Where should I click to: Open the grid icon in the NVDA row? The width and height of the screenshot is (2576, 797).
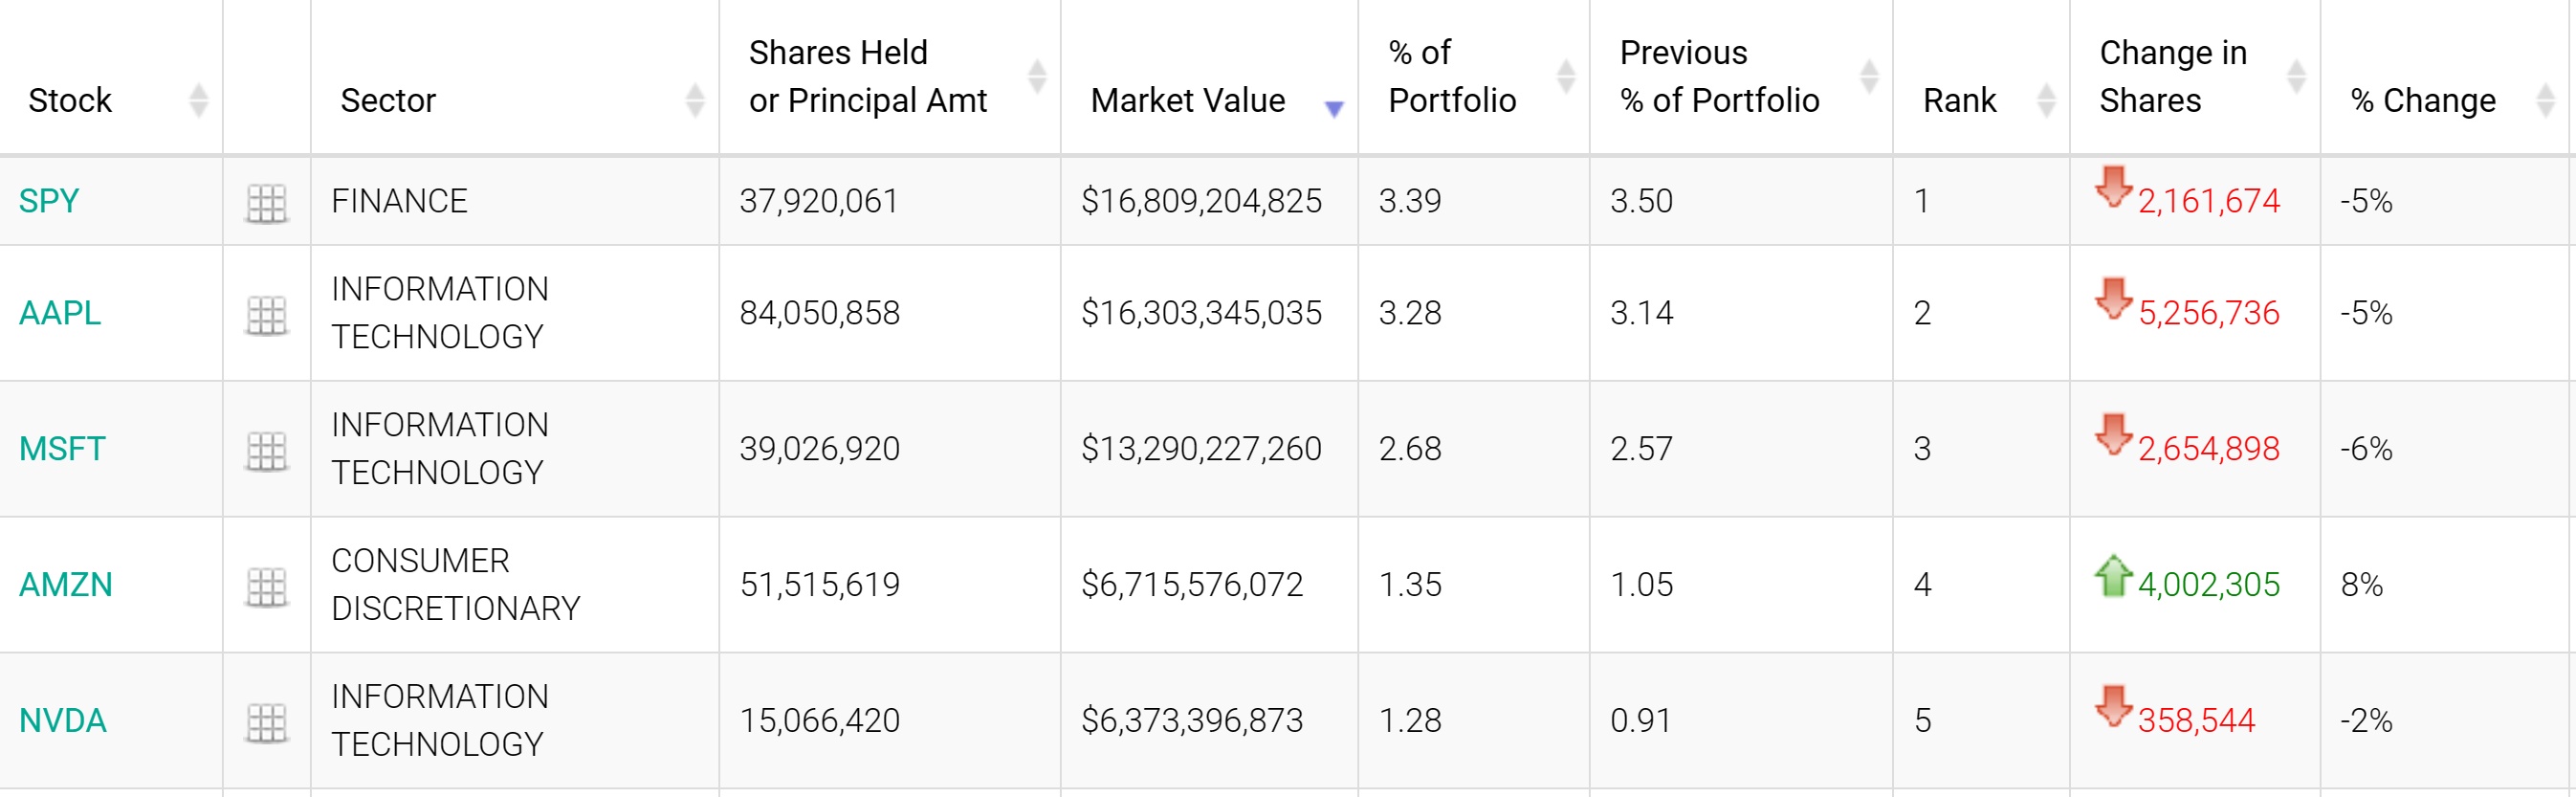coord(266,722)
